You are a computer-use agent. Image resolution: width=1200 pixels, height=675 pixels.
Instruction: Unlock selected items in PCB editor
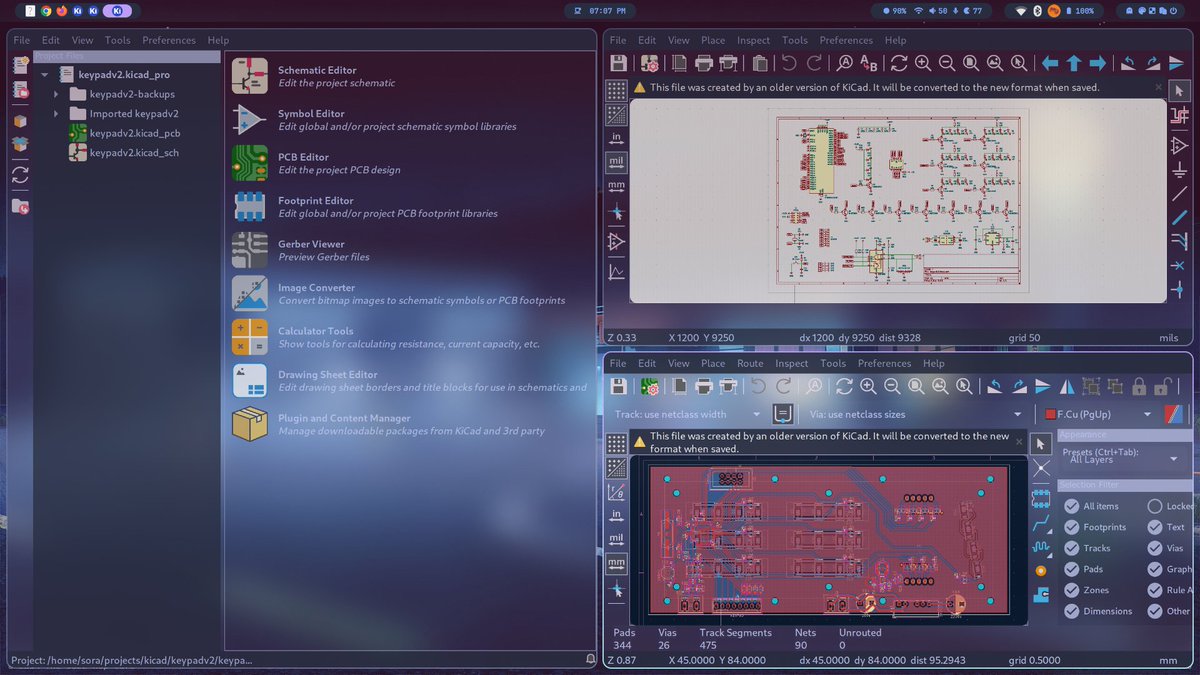[1162, 386]
